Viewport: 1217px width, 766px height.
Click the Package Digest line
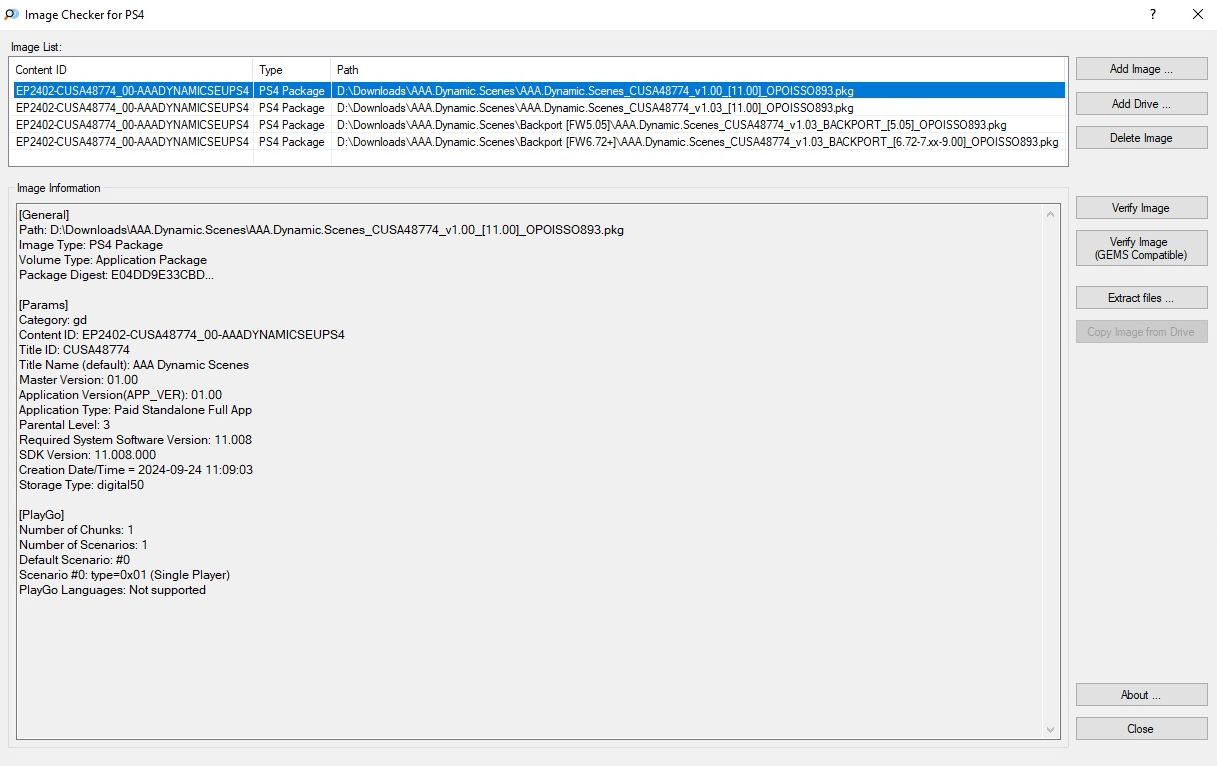pos(116,275)
